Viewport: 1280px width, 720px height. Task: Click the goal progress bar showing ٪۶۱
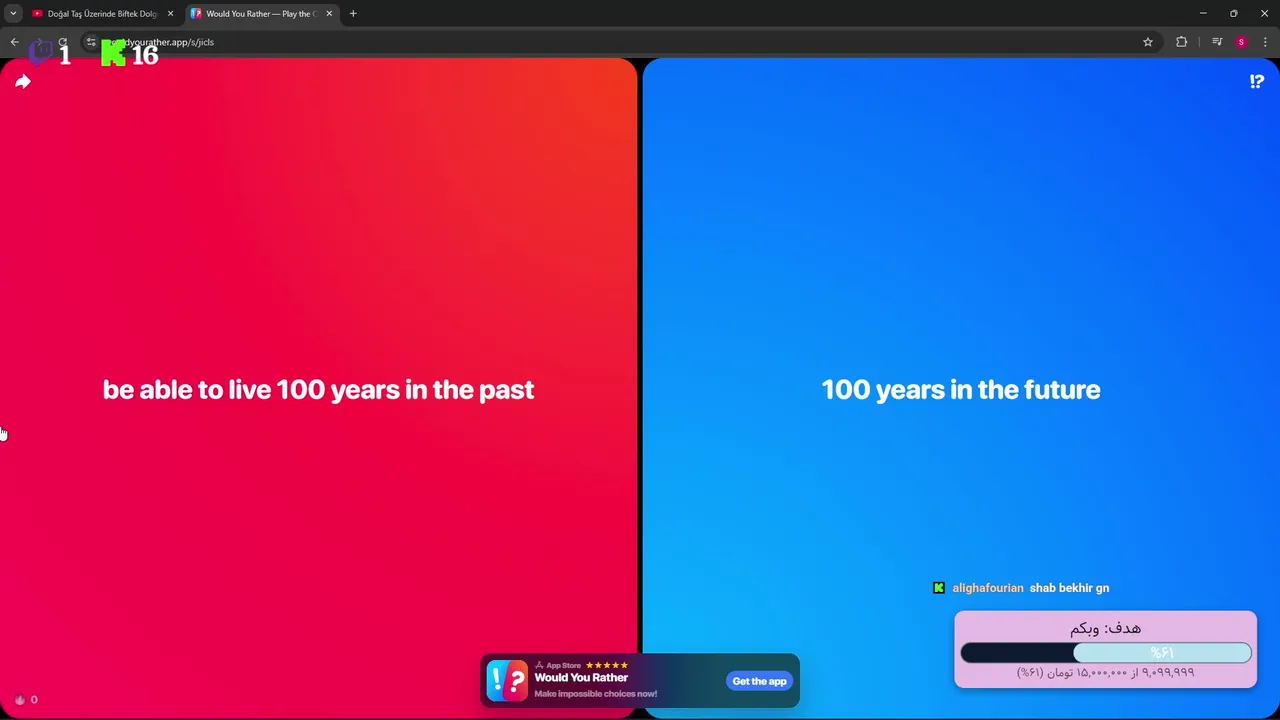click(x=1106, y=653)
